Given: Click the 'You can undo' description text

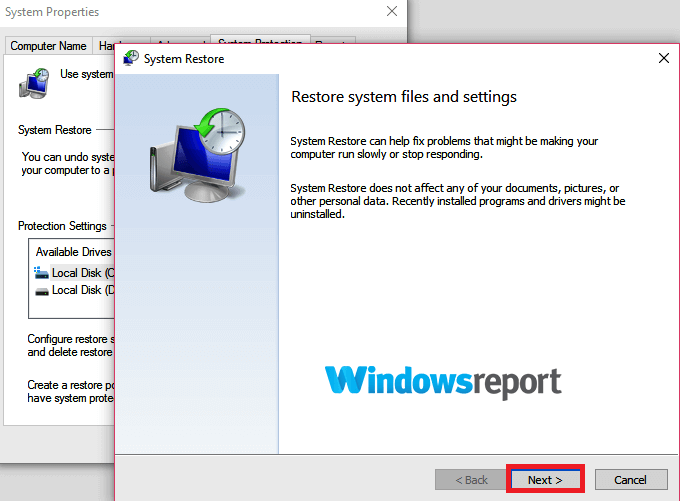Looking at the screenshot, I should point(68,164).
